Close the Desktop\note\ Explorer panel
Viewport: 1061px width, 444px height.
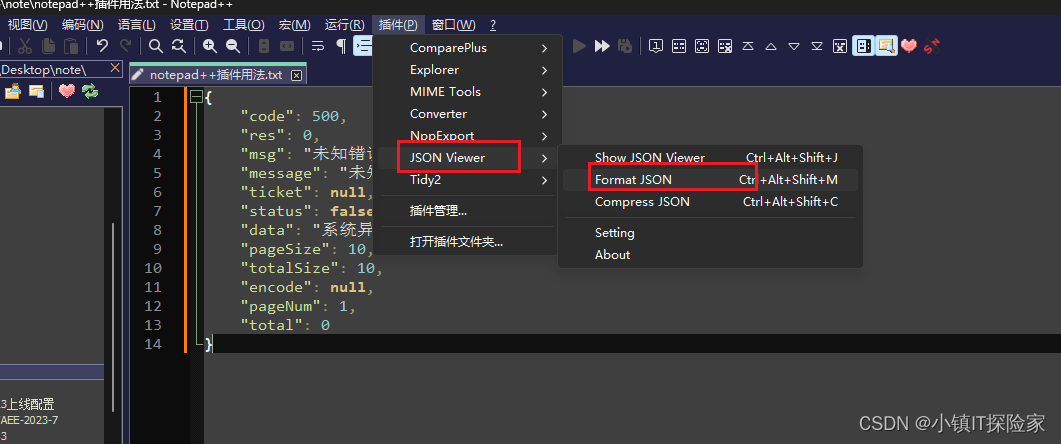point(115,68)
